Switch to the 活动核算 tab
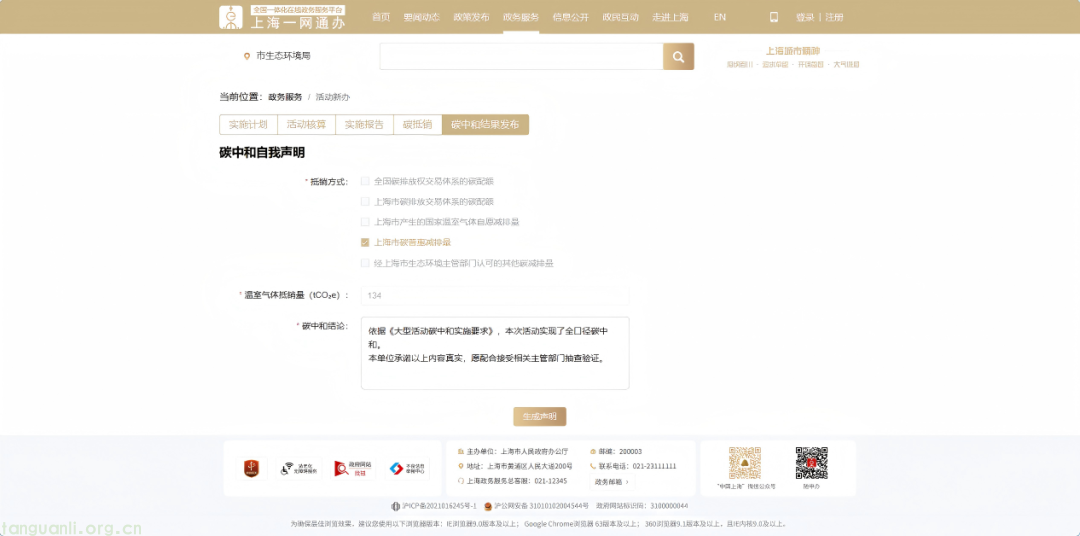This screenshot has width=1080, height=536. click(x=306, y=125)
